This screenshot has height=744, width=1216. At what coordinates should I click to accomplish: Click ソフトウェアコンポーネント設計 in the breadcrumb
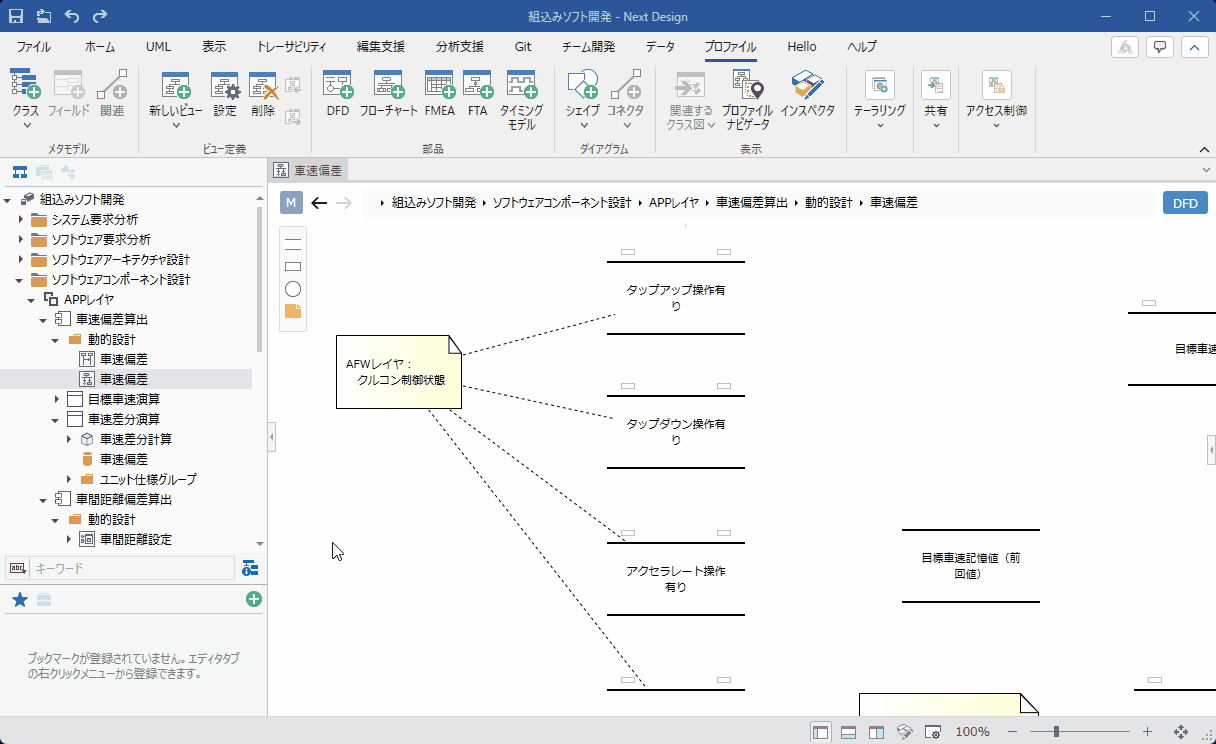562,203
